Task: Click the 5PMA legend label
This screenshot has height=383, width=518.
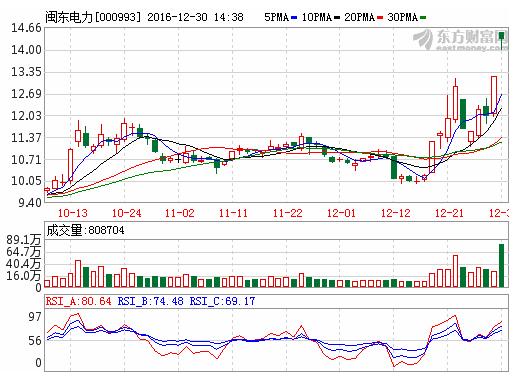Action: (276, 17)
